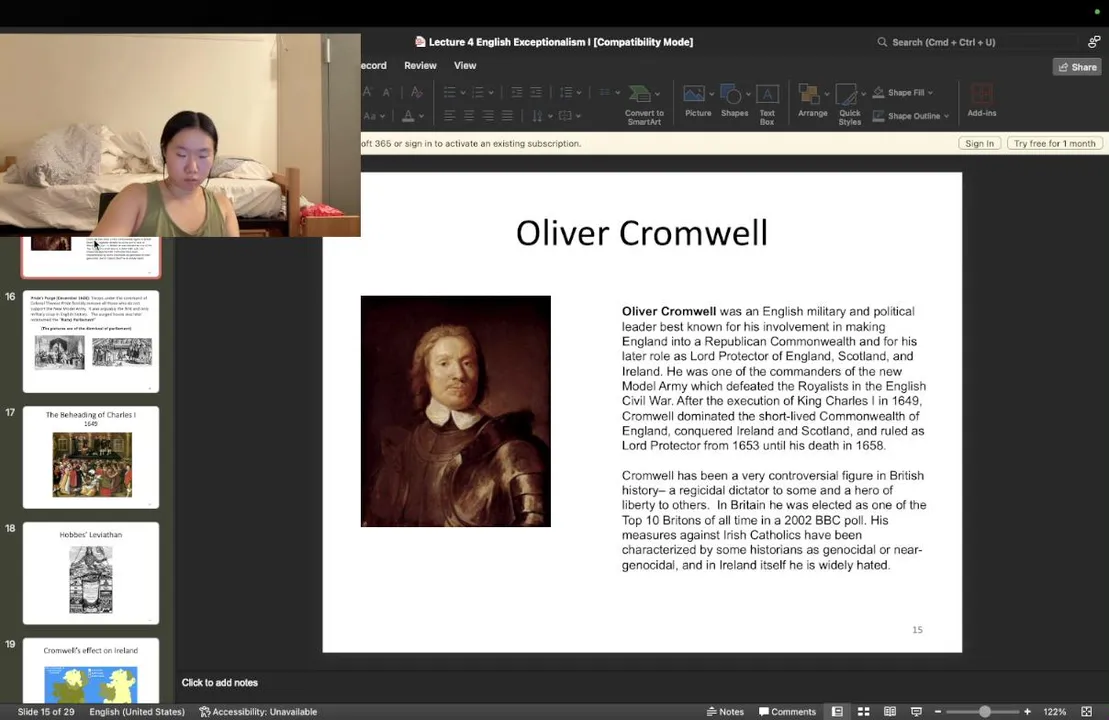The image size is (1109, 720).
Task: Click the bullet list icon
Action: coord(449,93)
